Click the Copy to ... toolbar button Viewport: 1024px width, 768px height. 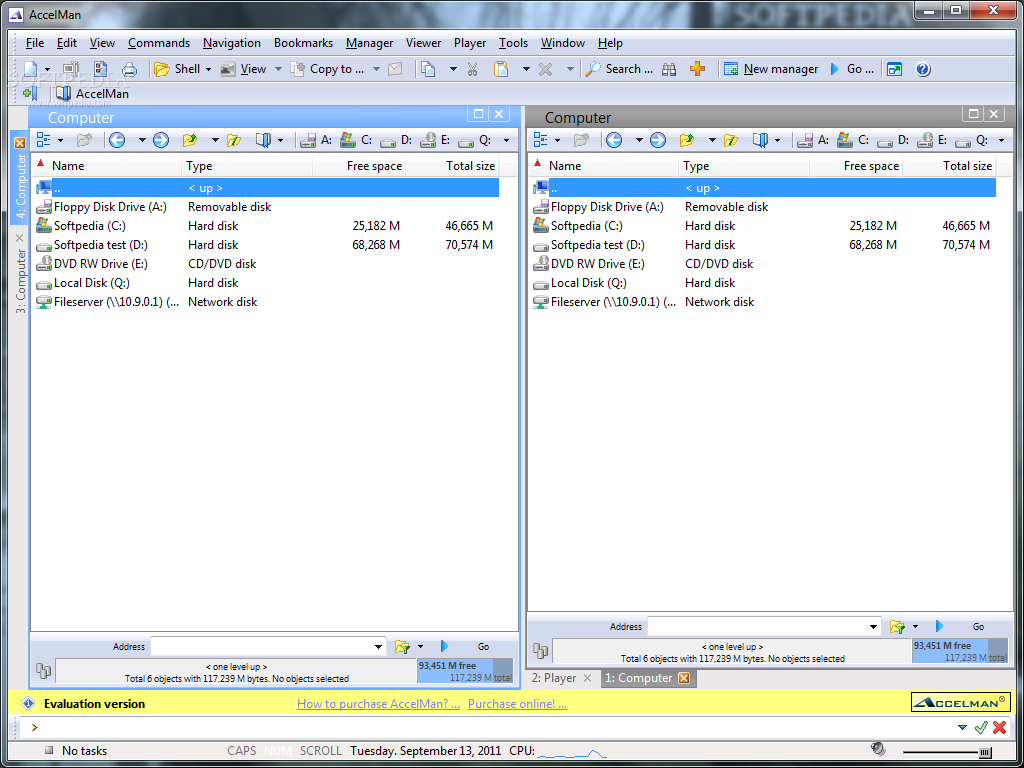tap(328, 69)
